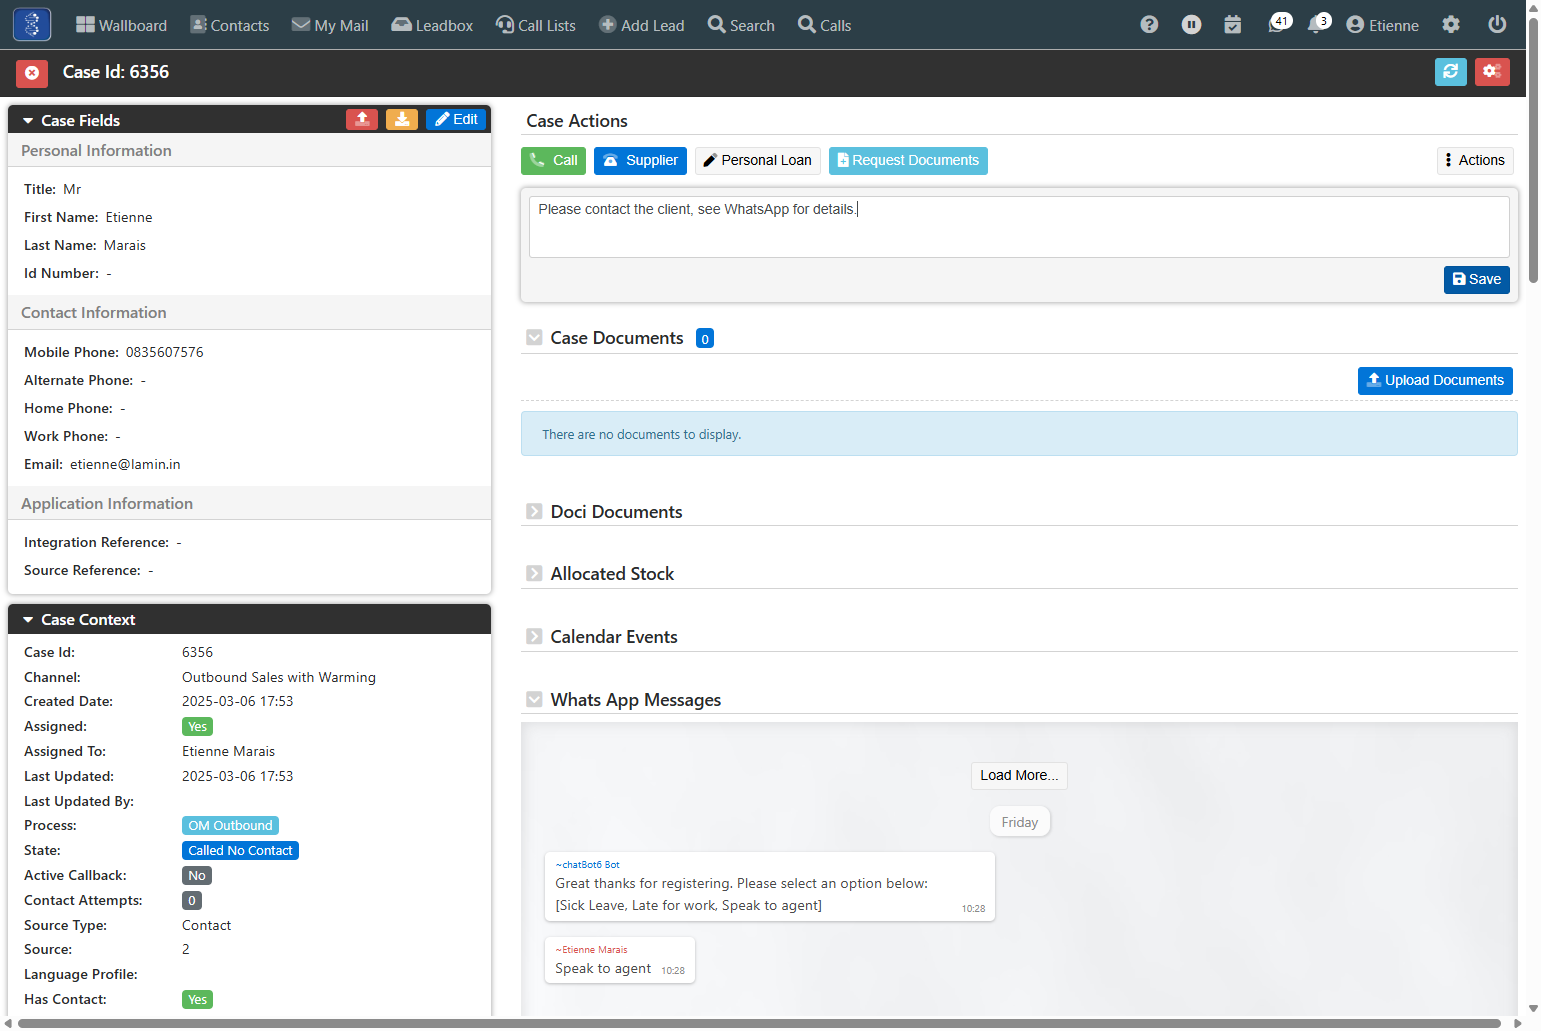This screenshot has height=1031, width=1541.
Task: Click Request Documents
Action: [908, 161]
